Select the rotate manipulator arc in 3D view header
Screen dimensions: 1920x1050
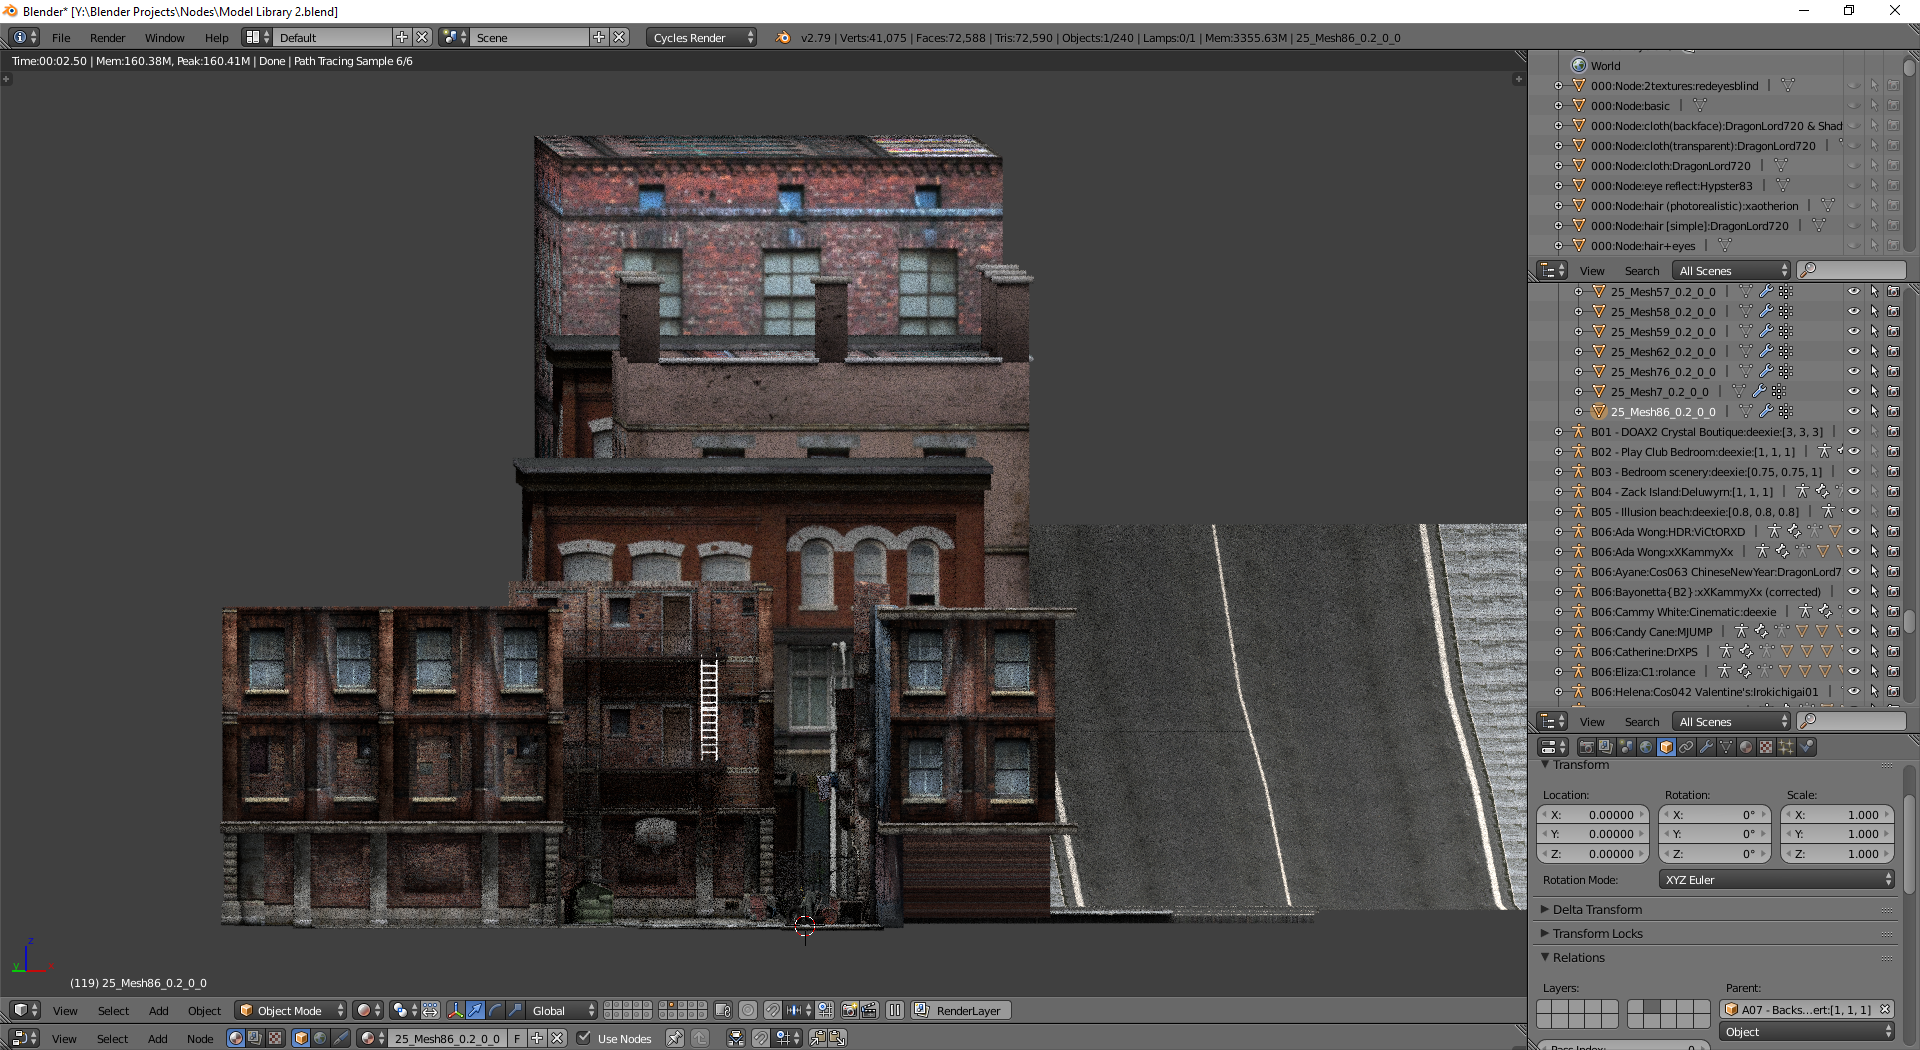(x=495, y=1011)
